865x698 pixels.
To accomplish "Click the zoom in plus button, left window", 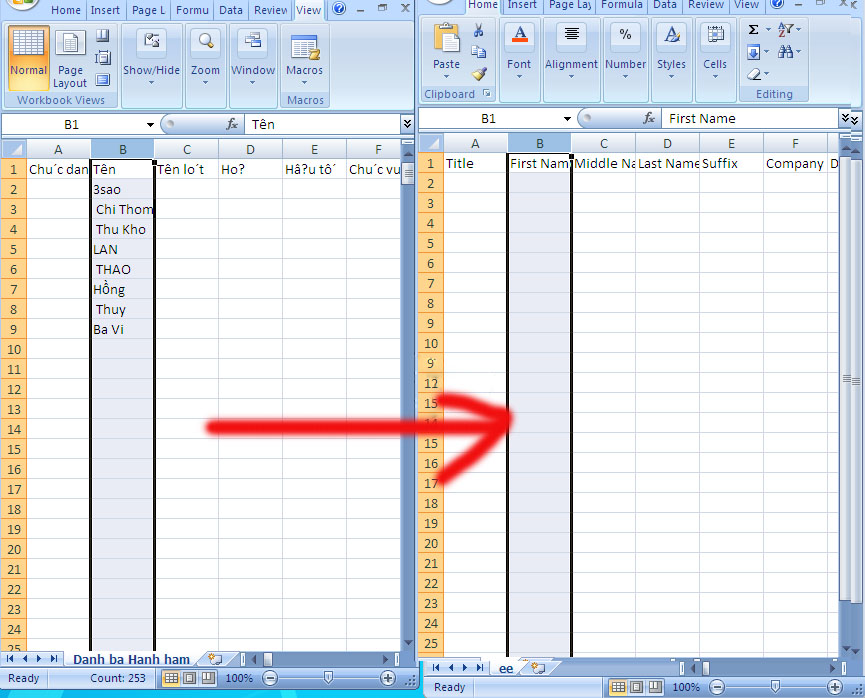I will pos(388,678).
